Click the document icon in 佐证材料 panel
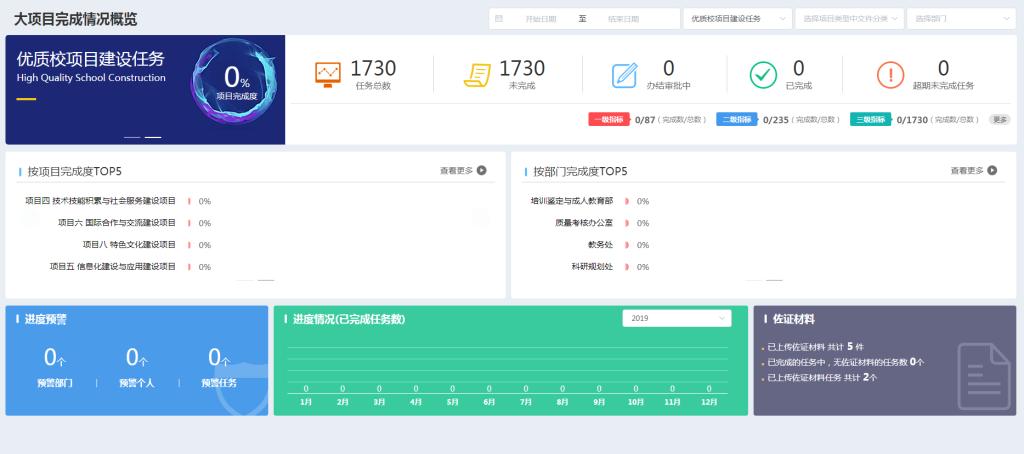1024x454 pixels. pos(984,376)
